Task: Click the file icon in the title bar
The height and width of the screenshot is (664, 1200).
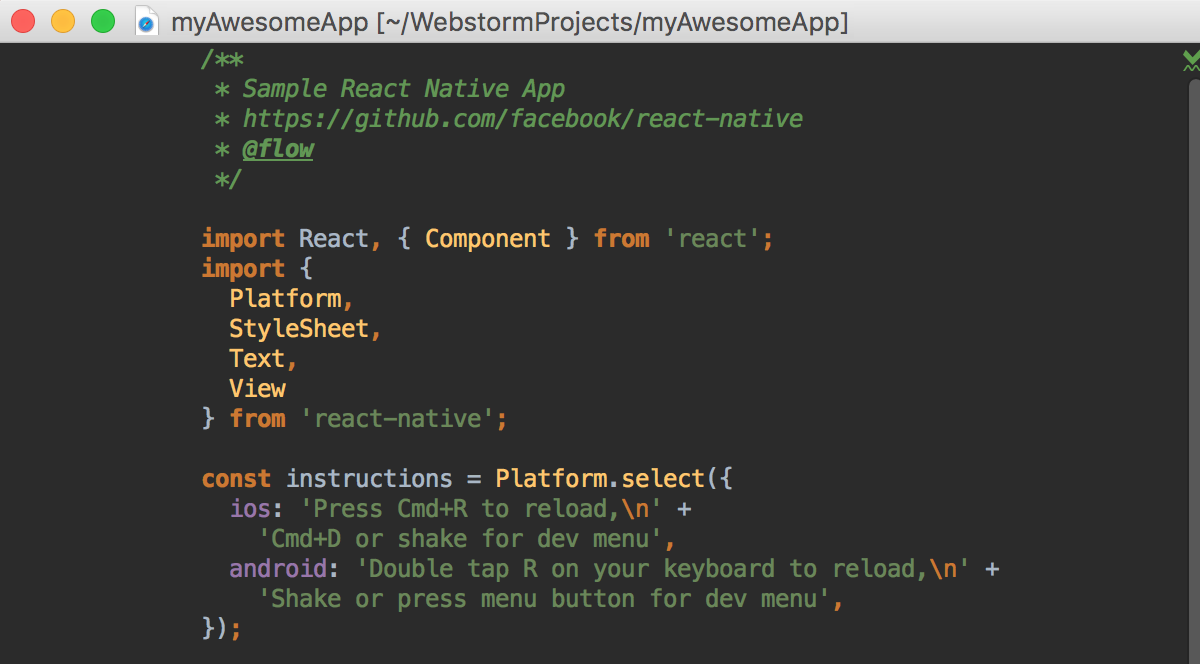Action: pos(147,21)
